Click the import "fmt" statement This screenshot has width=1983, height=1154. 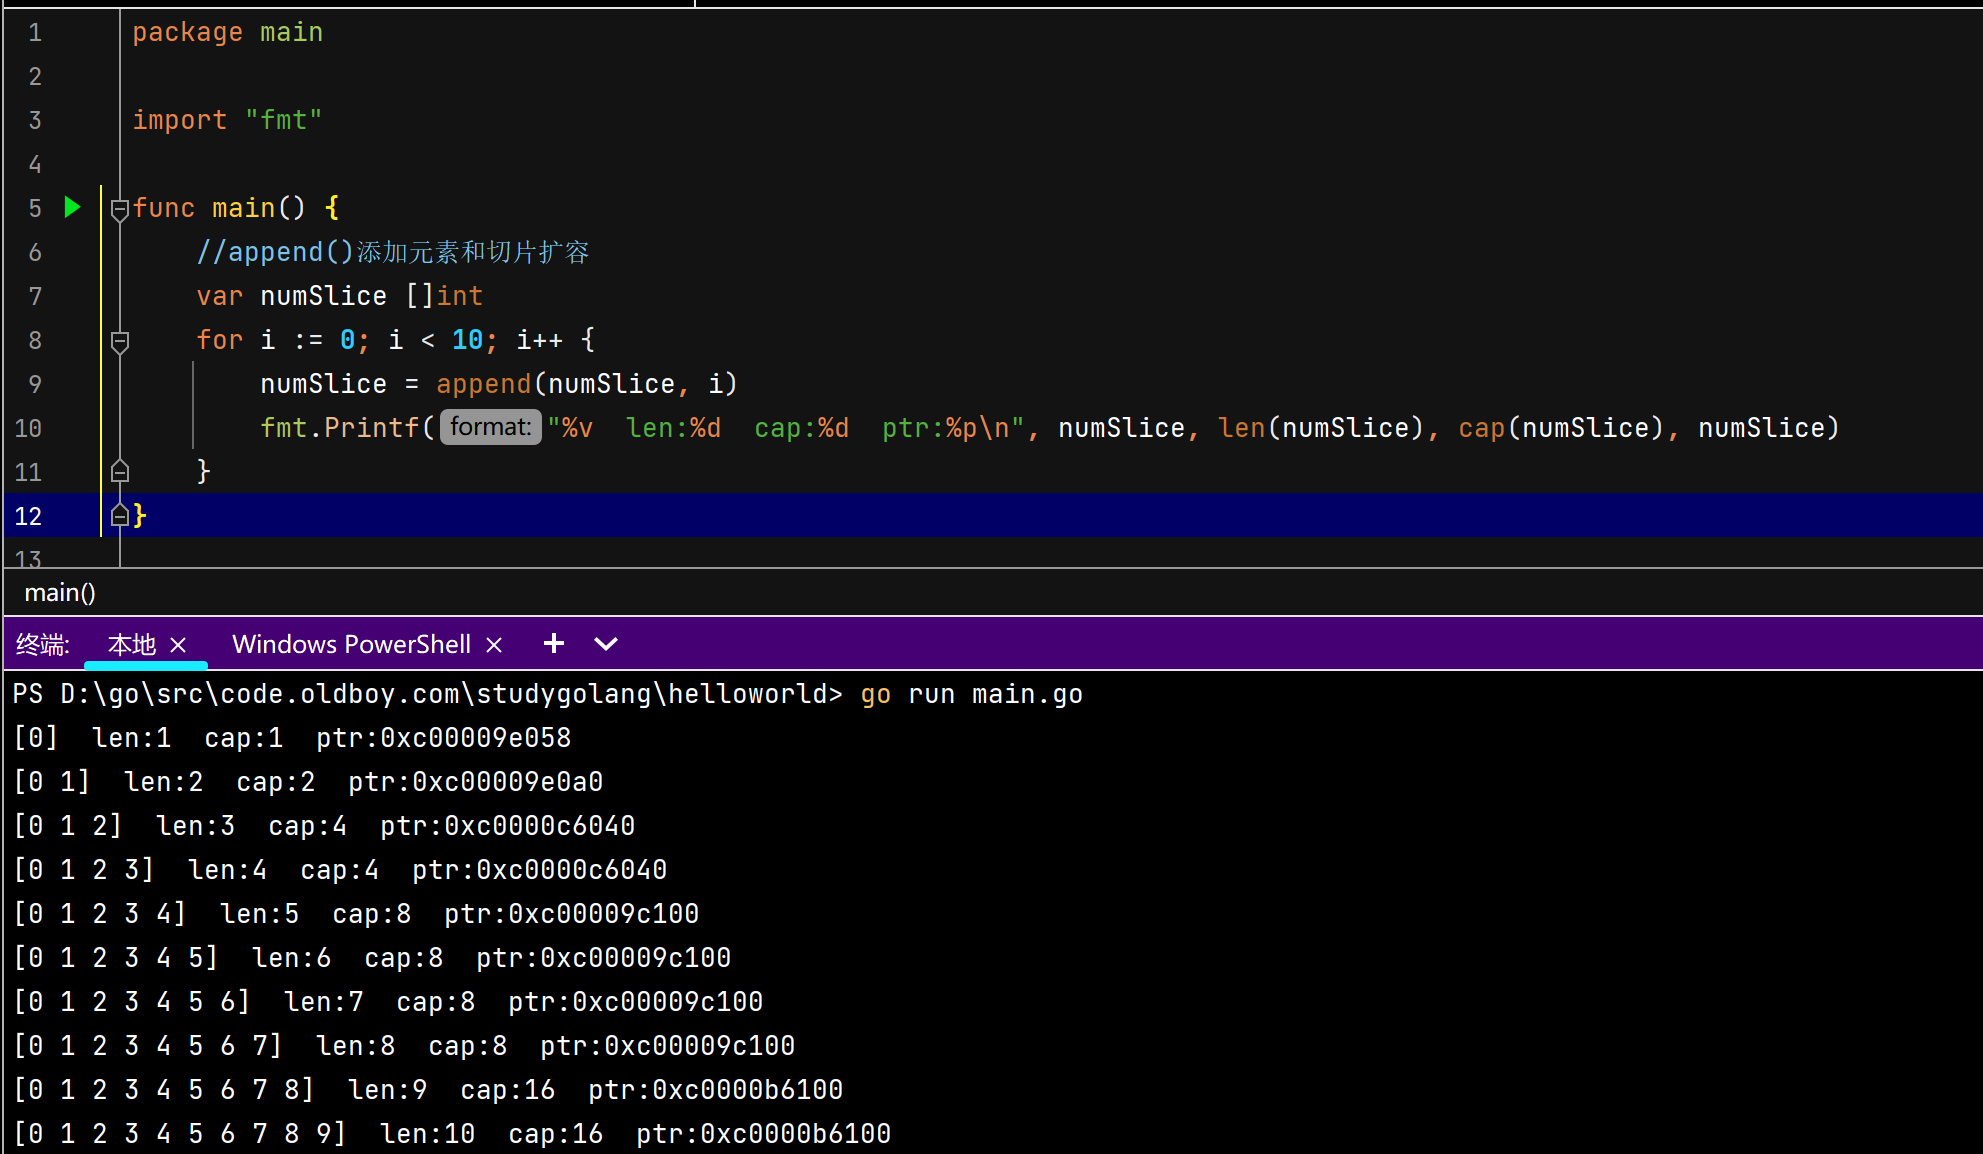228,120
